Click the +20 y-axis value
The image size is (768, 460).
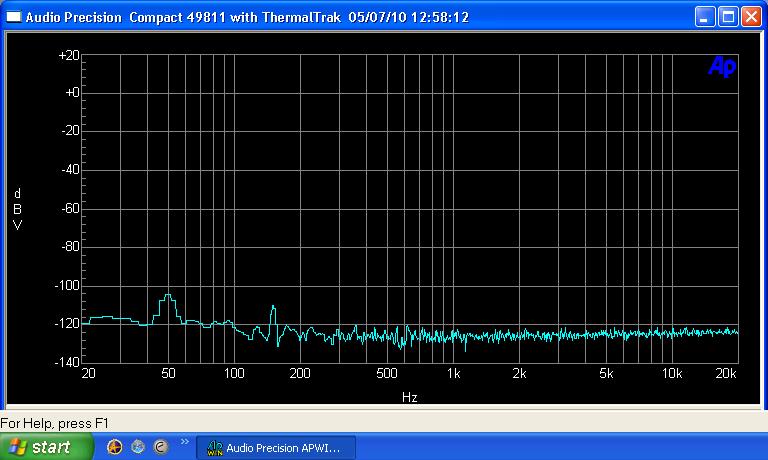69,55
